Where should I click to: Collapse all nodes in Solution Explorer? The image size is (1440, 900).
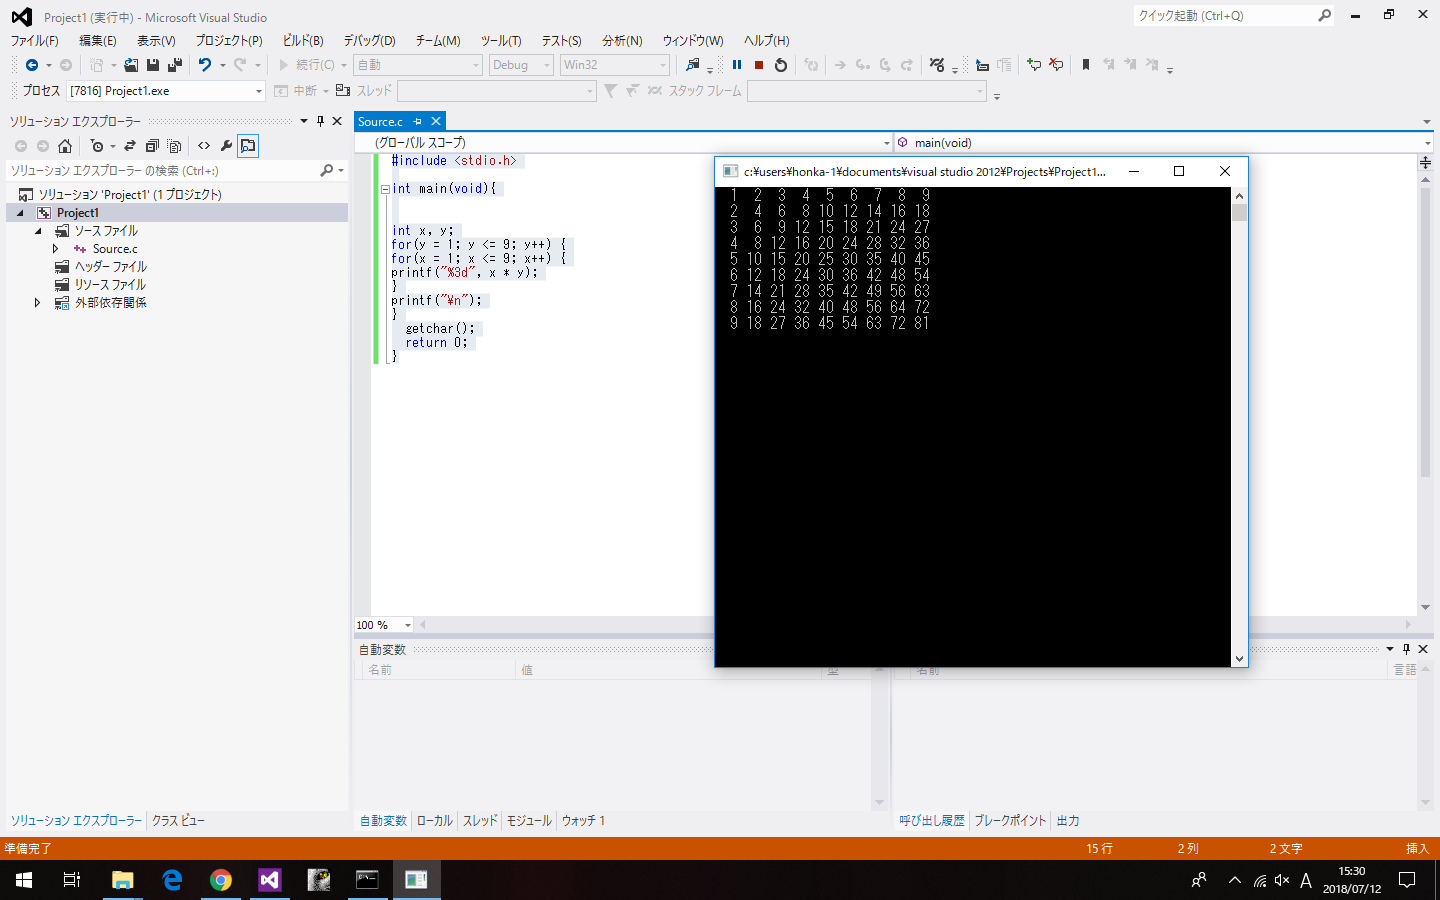click(x=152, y=146)
